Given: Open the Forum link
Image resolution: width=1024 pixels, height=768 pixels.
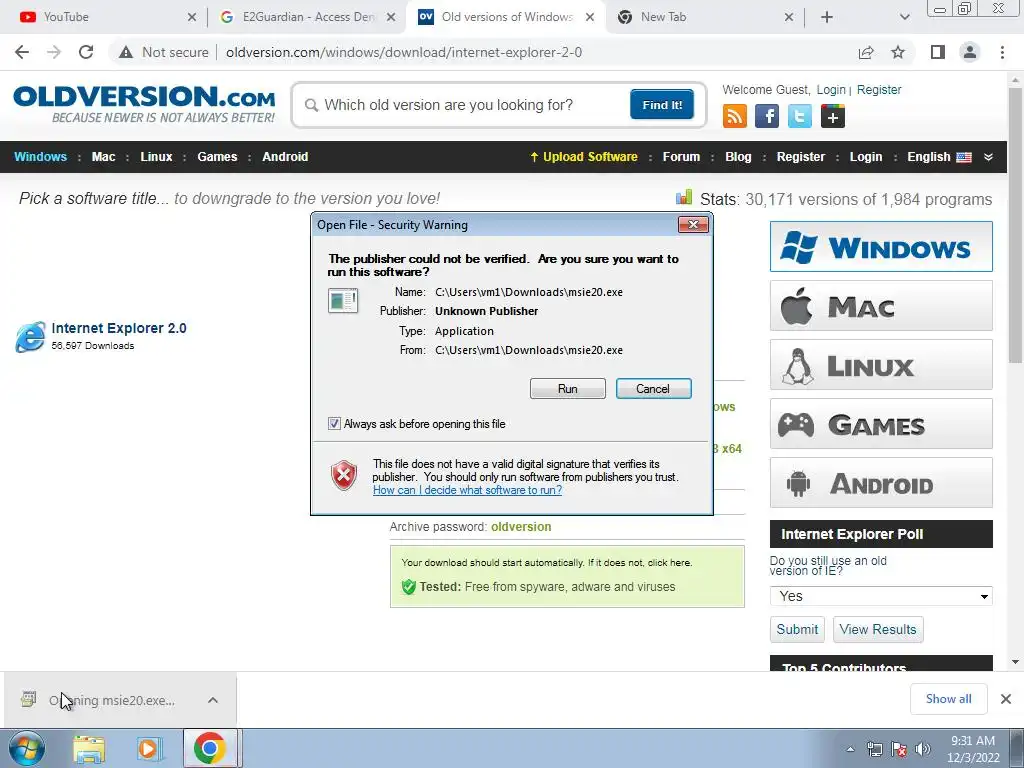Looking at the screenshot, I should (x=681, y=157).
